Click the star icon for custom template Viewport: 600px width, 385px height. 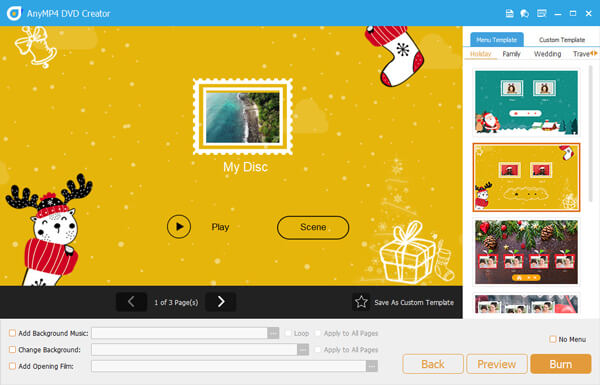[361, 302]
